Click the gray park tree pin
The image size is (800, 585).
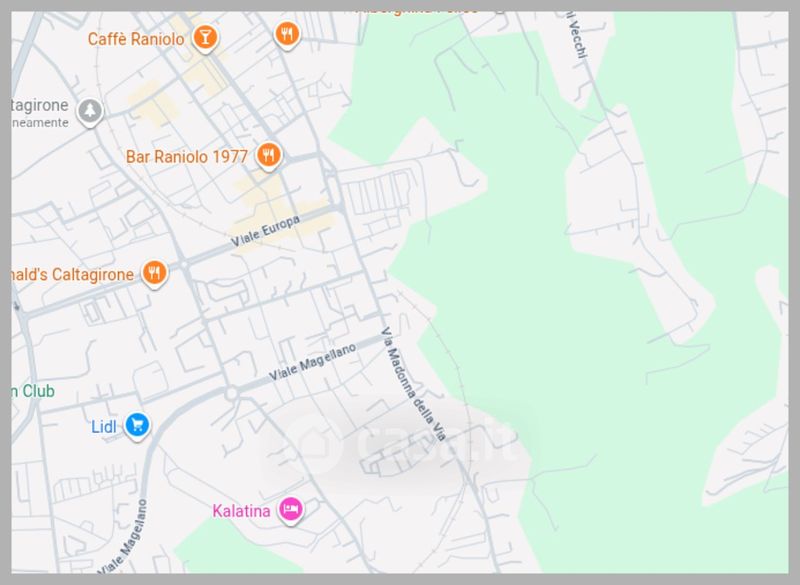91,110
